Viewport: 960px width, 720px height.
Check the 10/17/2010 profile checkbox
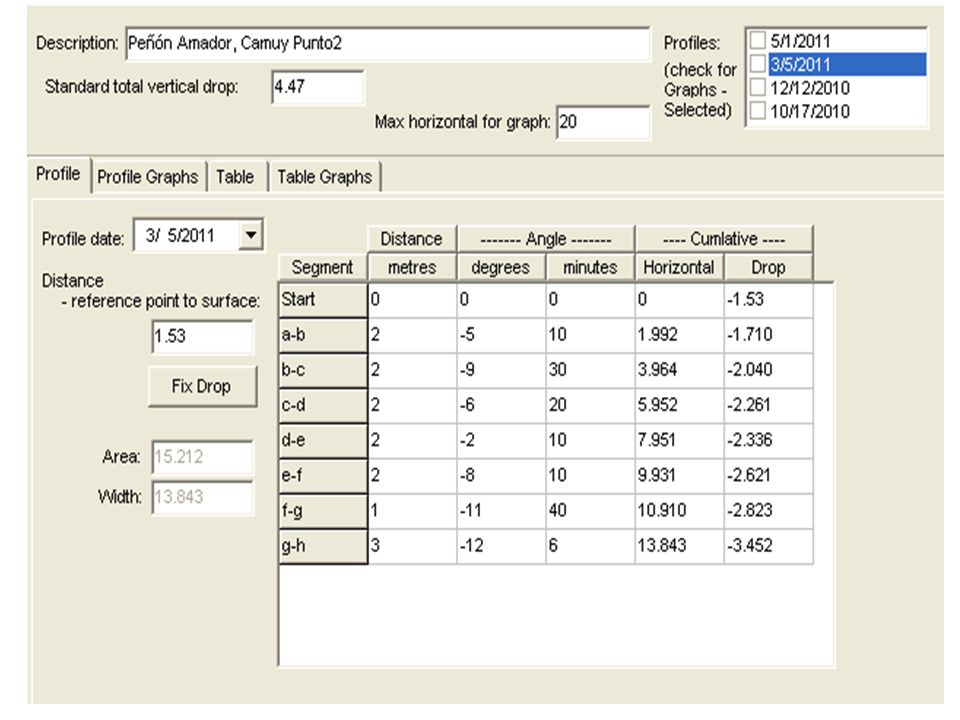coord(757,111)
